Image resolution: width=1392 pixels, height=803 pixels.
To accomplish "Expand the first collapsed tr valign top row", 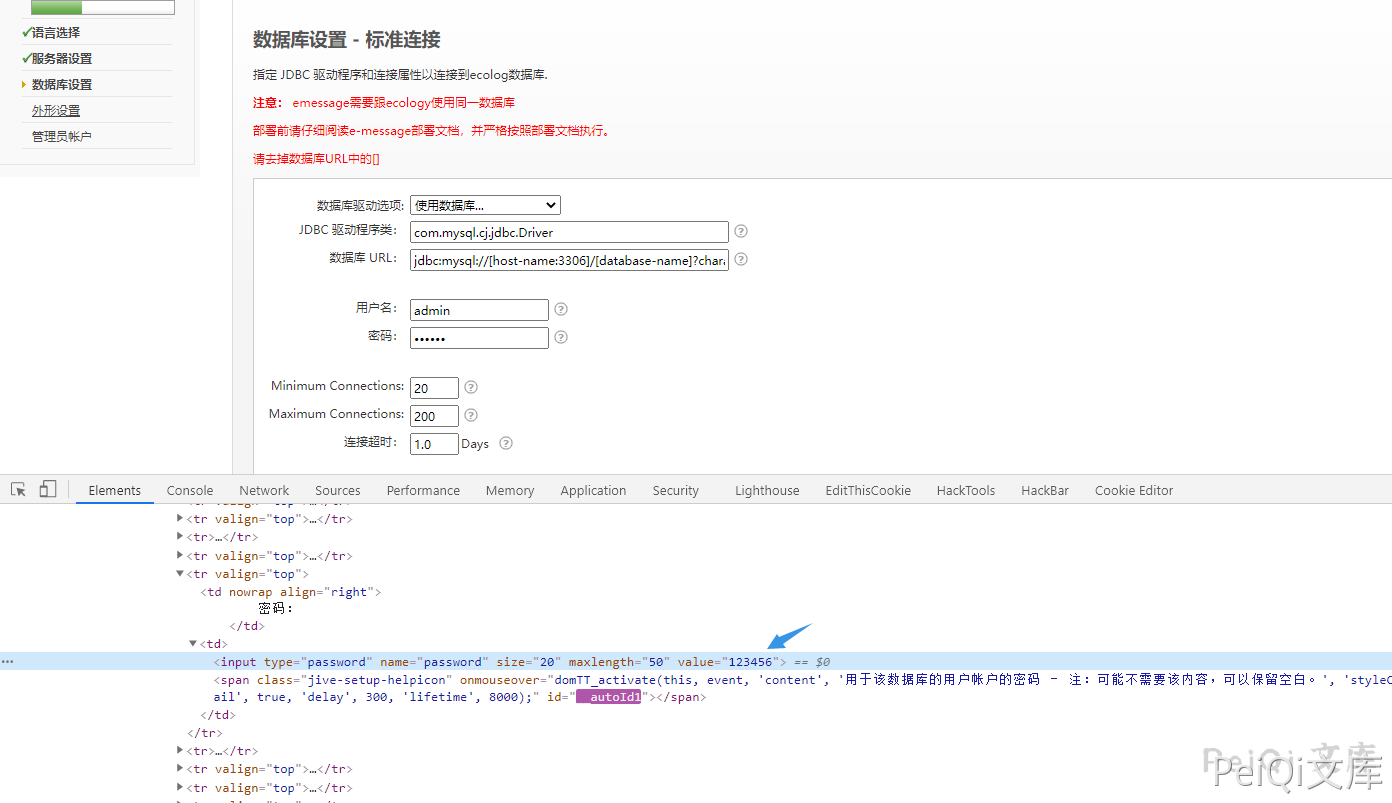I will pos(180,519).
